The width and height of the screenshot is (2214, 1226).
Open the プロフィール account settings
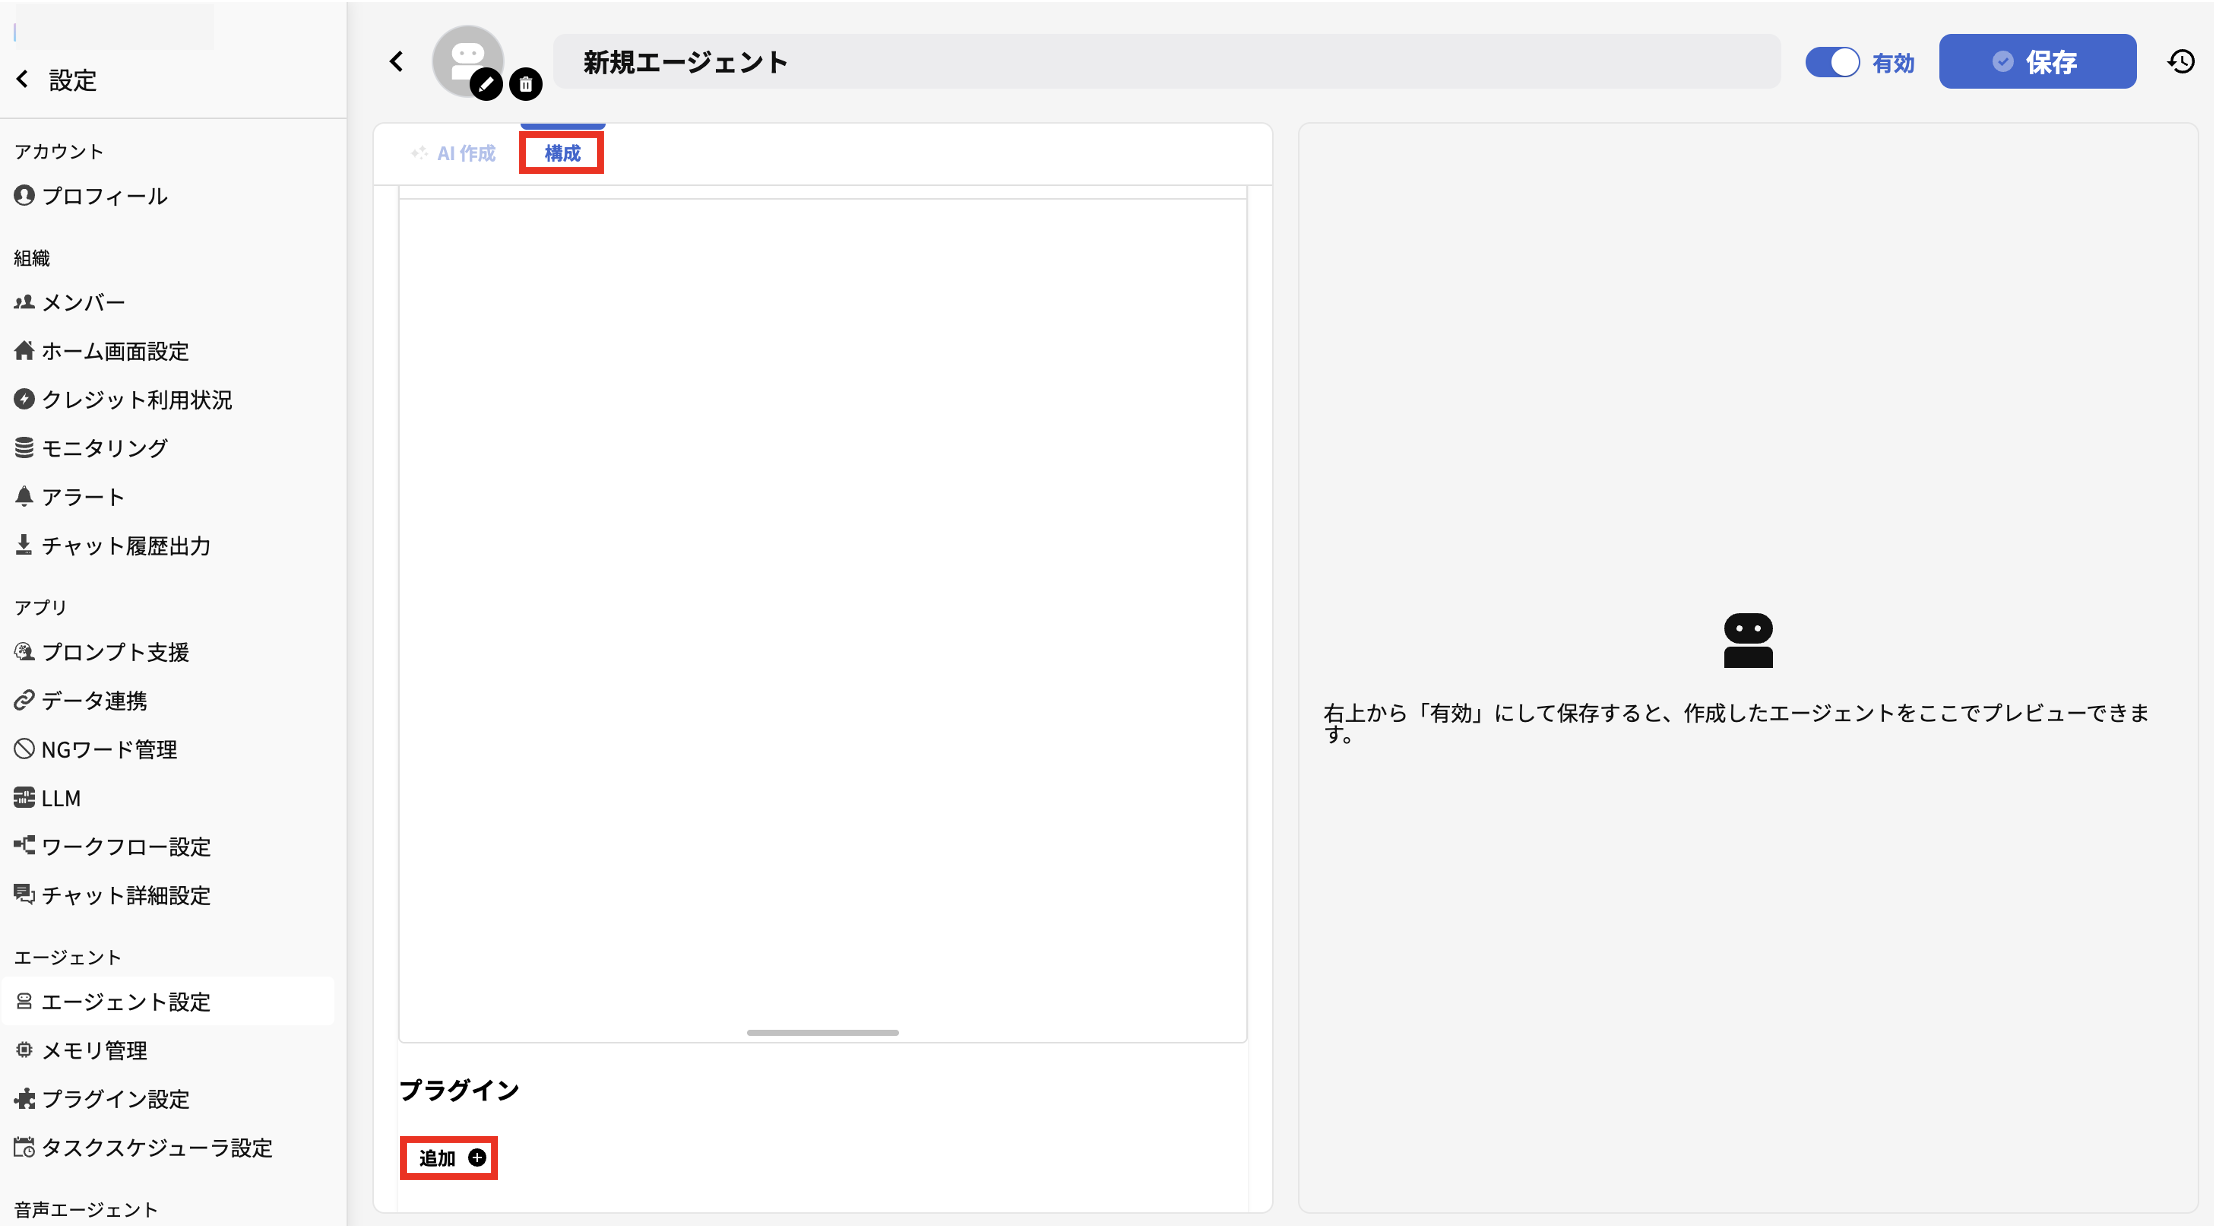click(105, 196)
